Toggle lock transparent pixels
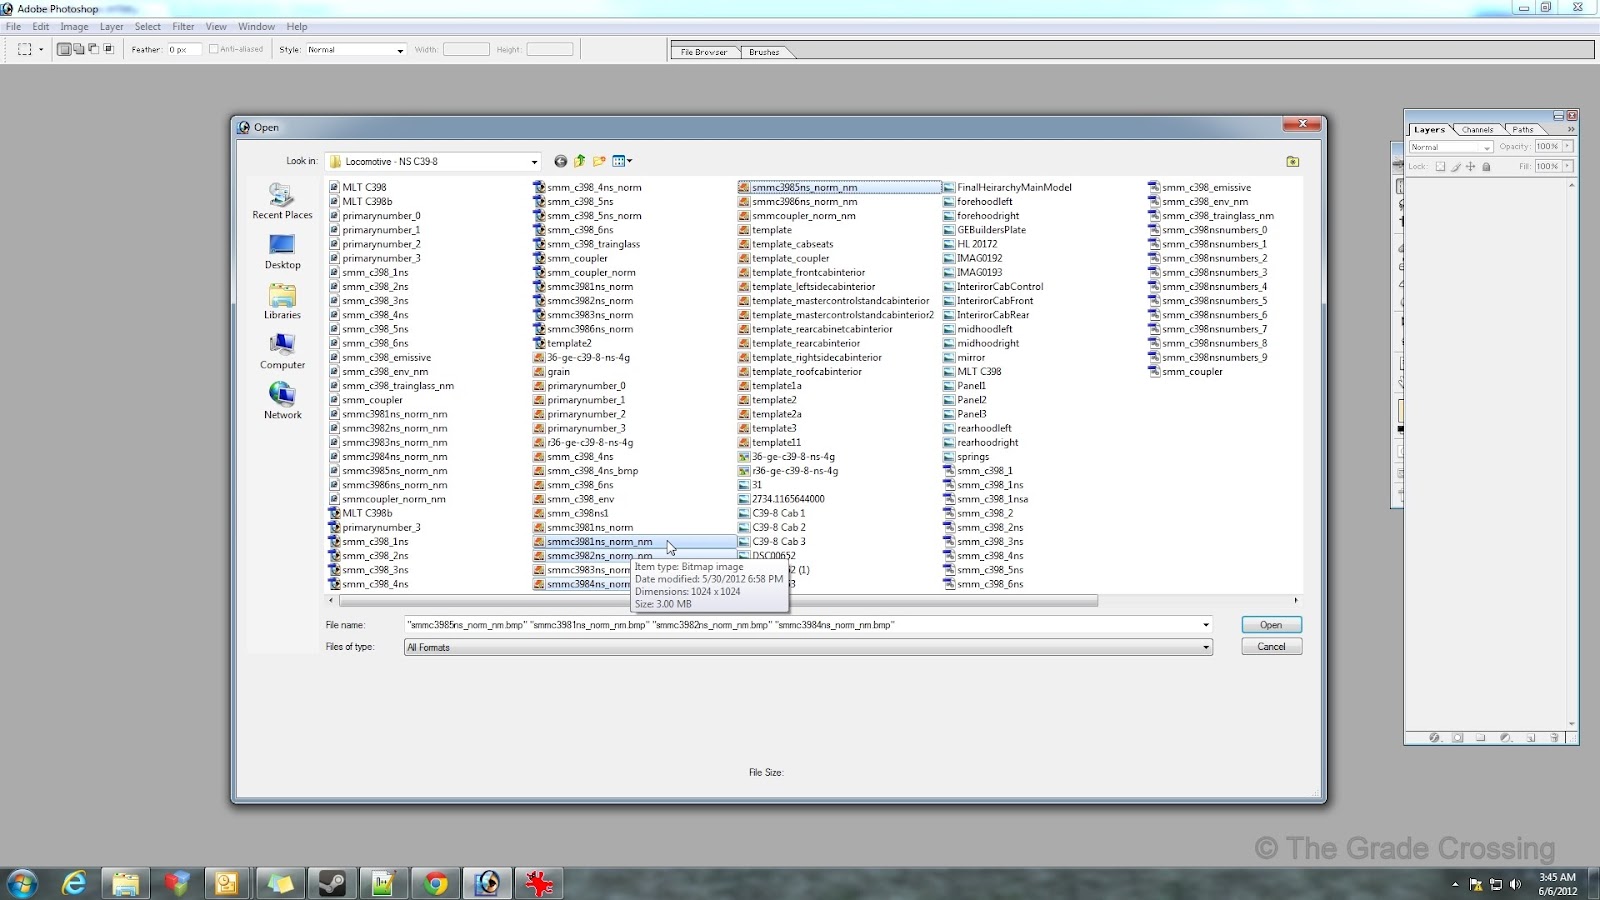1600x900 pixels. tap(1440, 167)
